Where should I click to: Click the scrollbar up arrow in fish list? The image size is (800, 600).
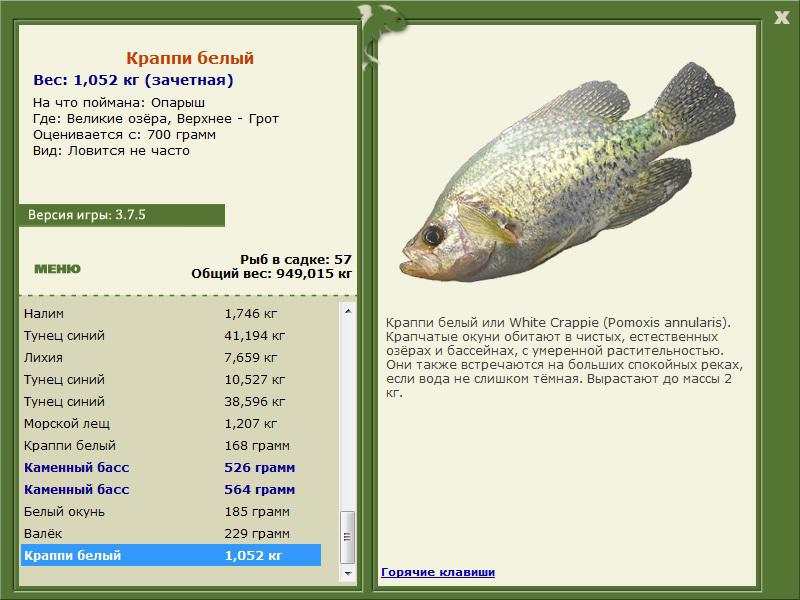point(348,312)
